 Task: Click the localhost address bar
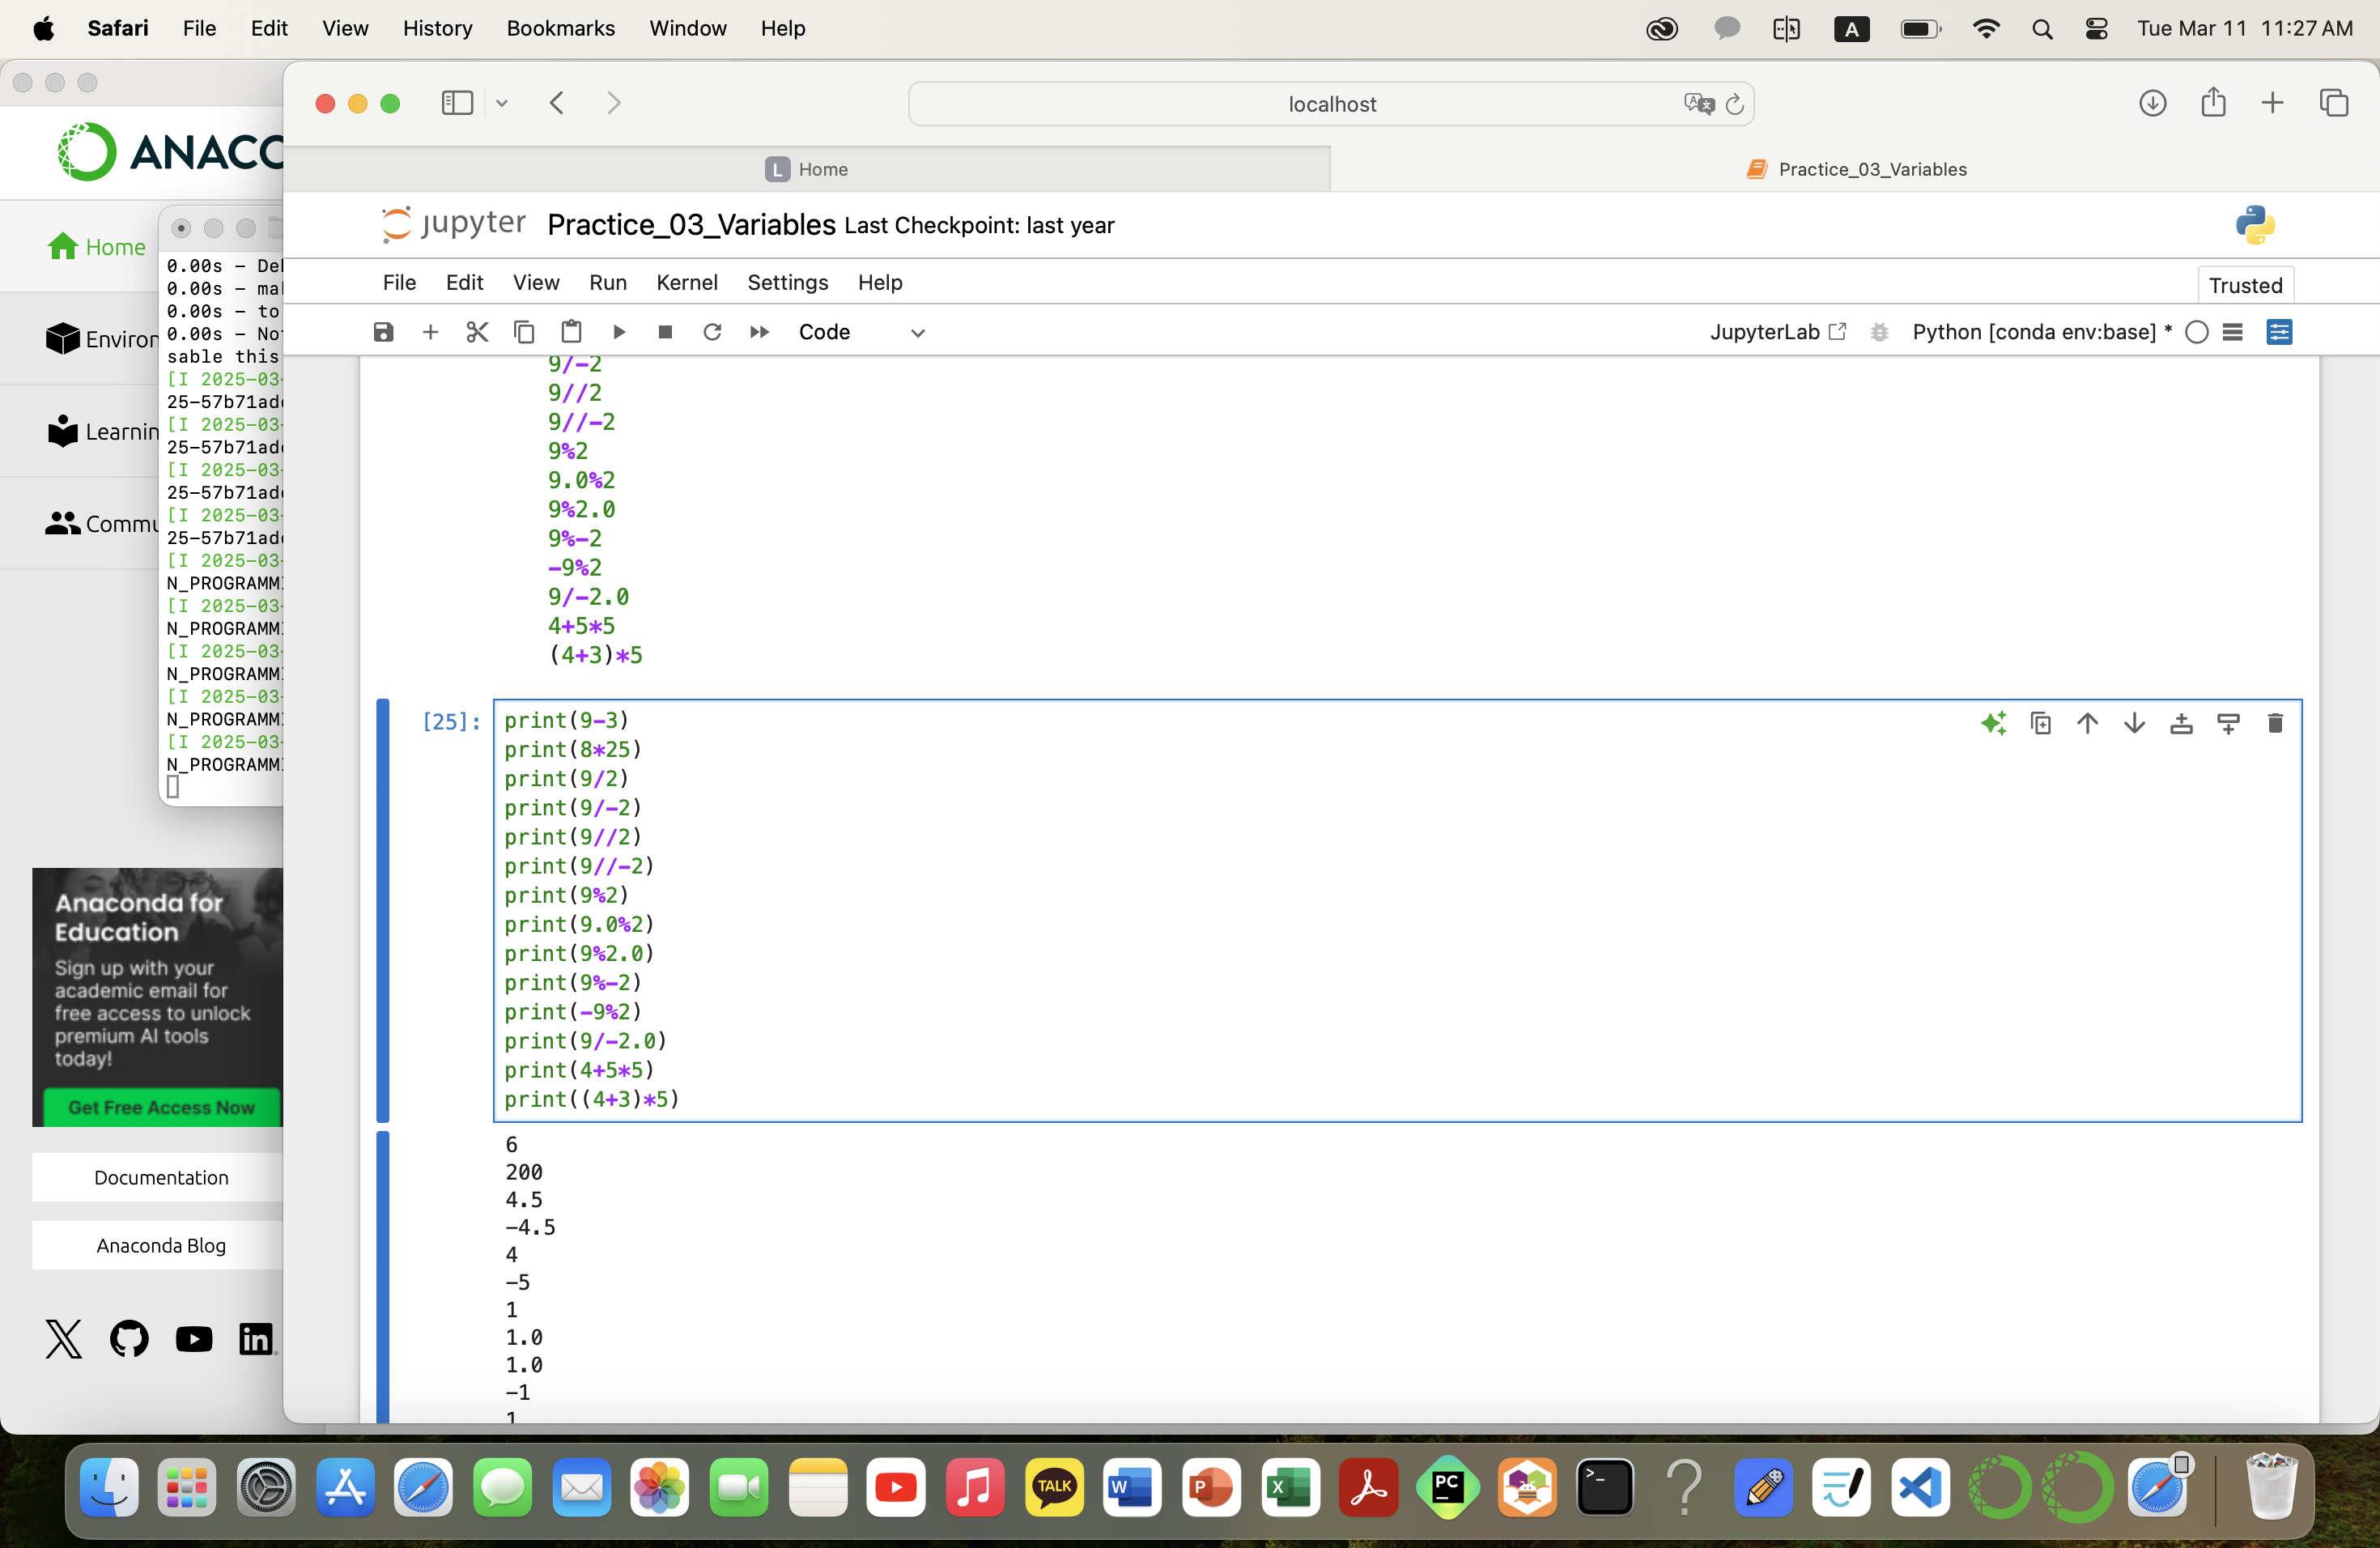[x=1331, y=104]
